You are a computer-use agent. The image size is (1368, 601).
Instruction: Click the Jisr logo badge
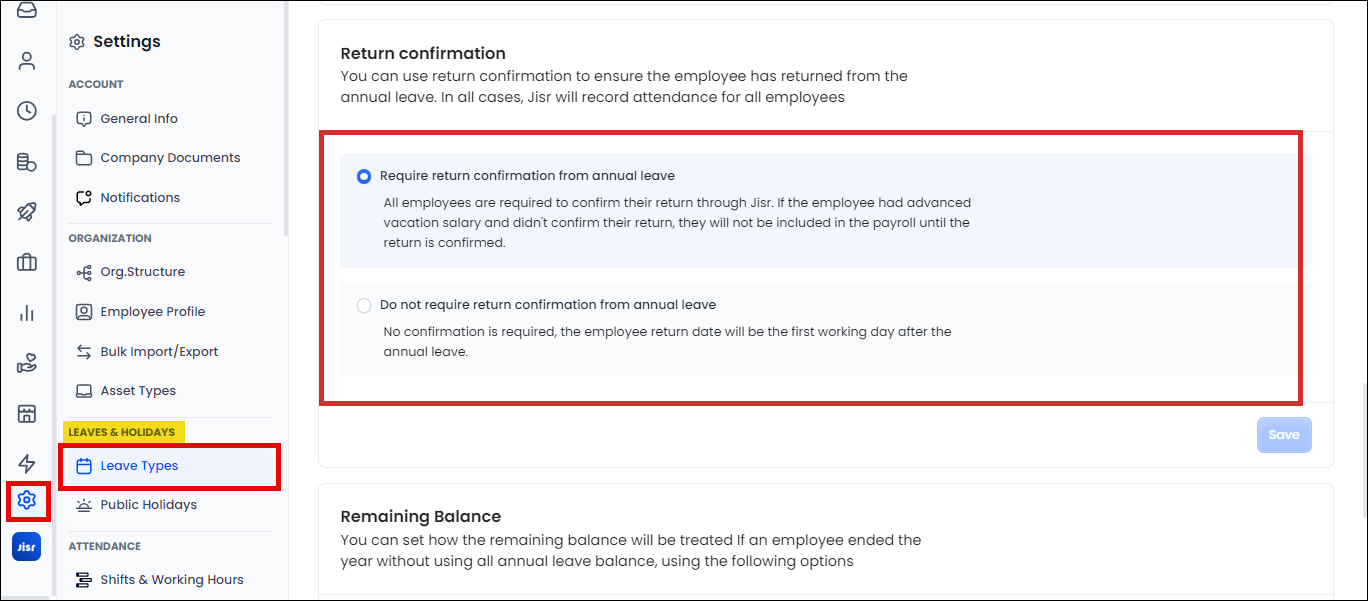27,547
